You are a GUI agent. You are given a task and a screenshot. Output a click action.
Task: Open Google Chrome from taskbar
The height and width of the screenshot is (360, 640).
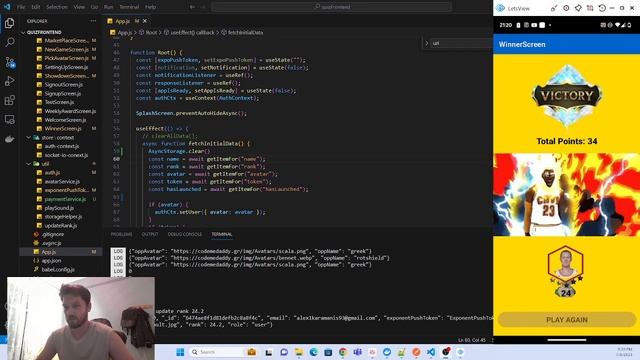click(343, 352)
